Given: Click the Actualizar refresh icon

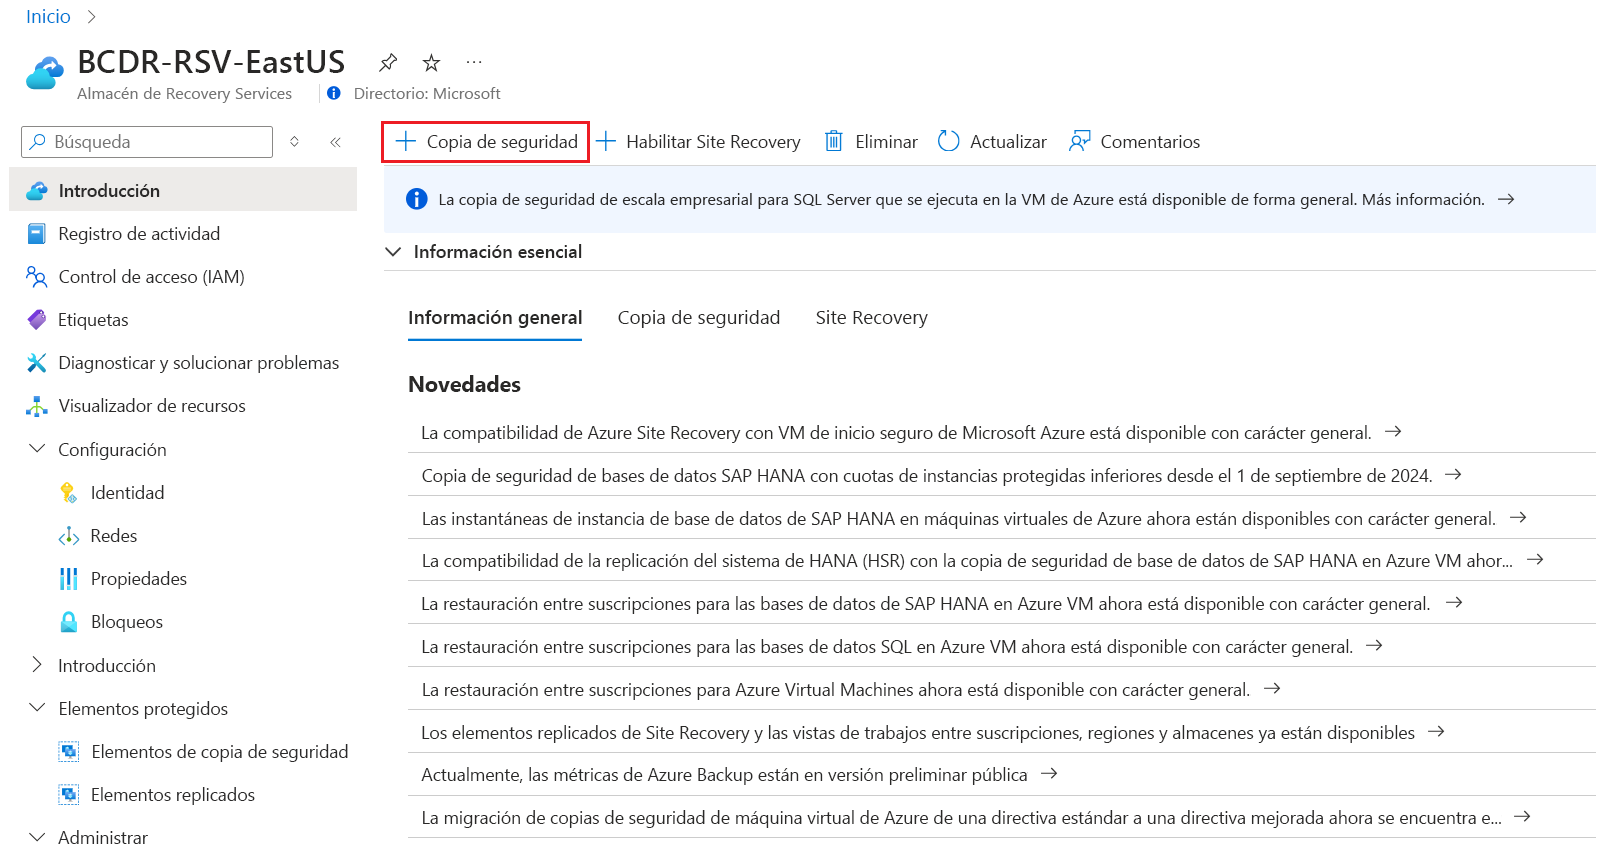Looking at the screenshot, I should pyautogui.click(x=949, y=141).
